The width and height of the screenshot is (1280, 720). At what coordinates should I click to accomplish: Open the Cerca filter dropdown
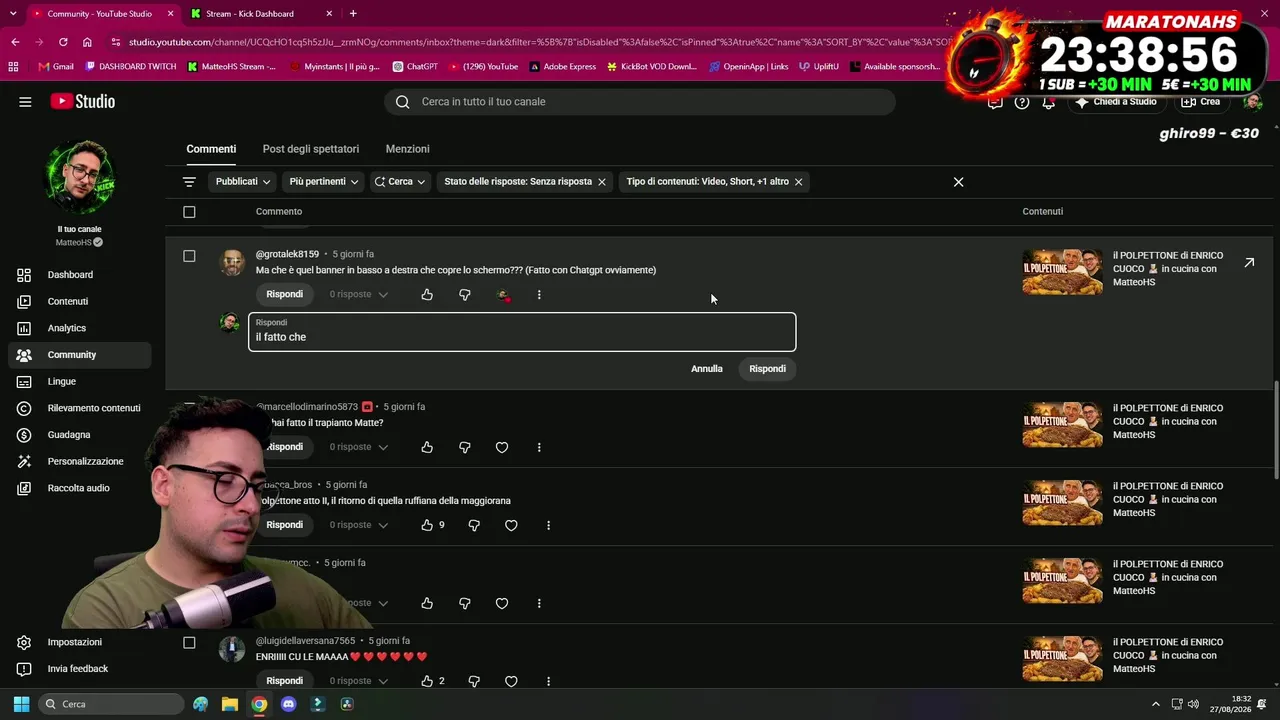click(400, 182)
